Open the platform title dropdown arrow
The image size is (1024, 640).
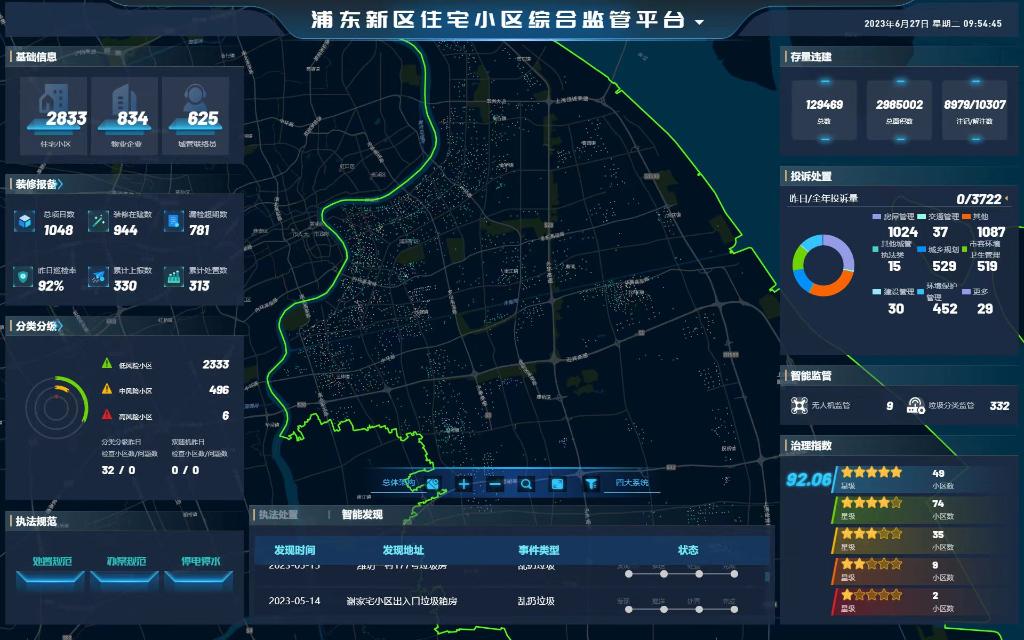[699, 22]
